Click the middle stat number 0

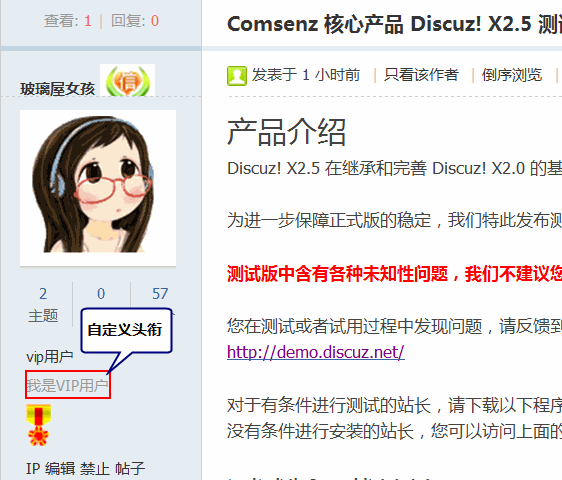(101, 294)
